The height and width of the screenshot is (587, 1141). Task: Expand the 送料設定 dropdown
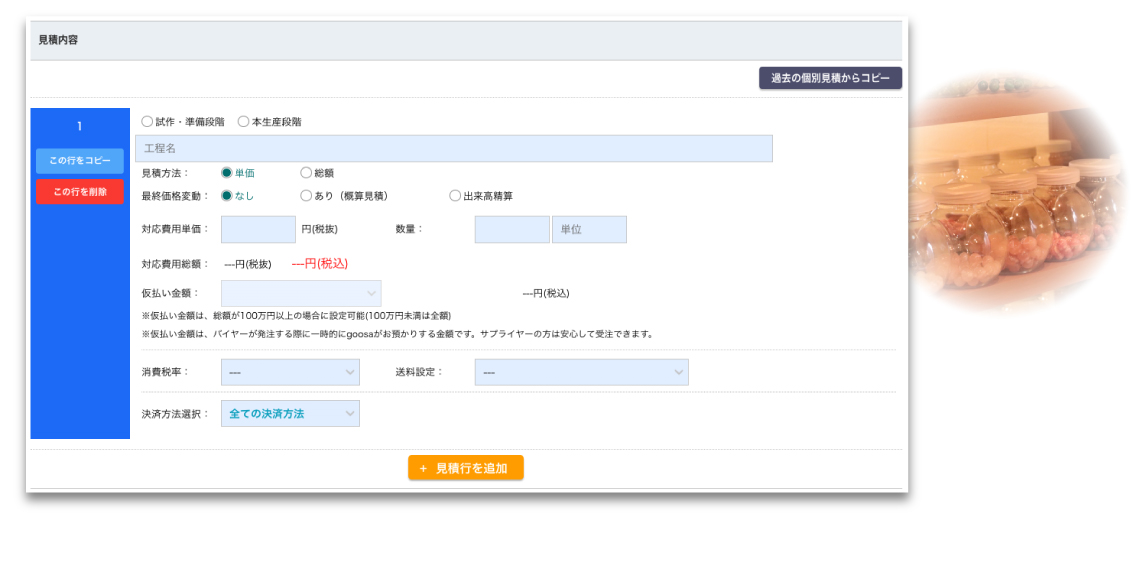point(581,372)
